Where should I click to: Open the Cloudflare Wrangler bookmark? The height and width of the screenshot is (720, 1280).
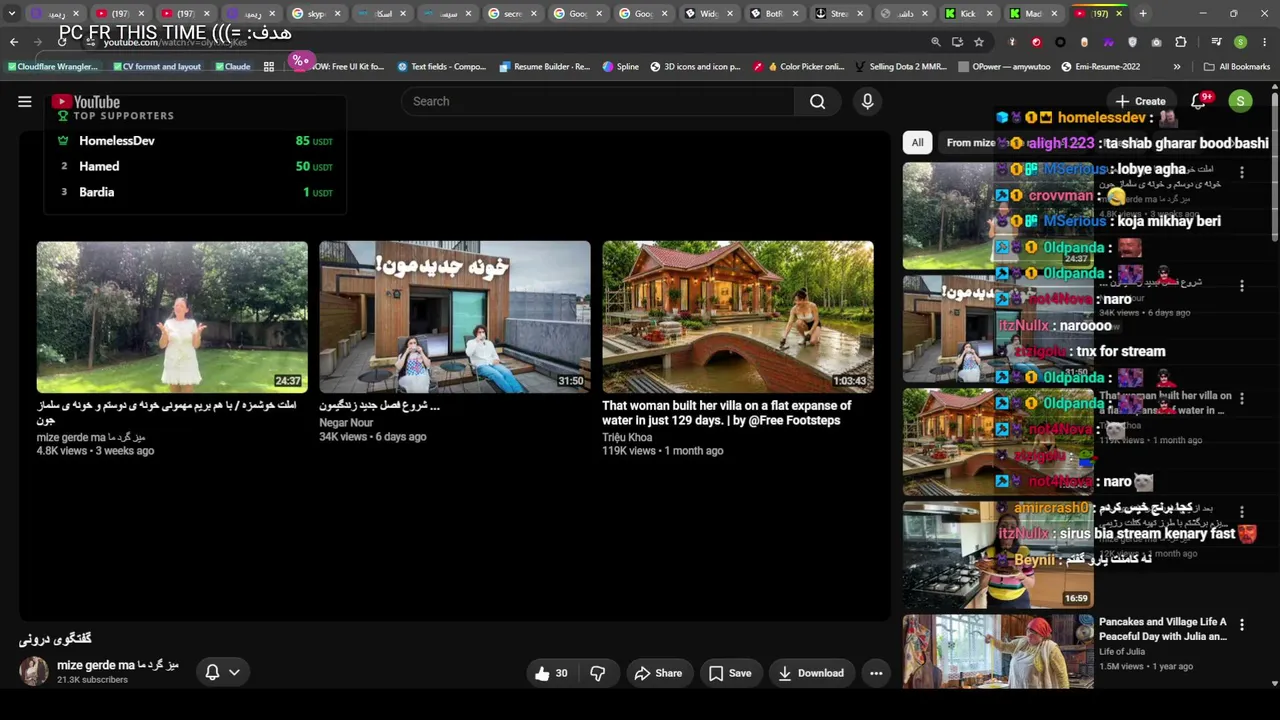[52, 67]
